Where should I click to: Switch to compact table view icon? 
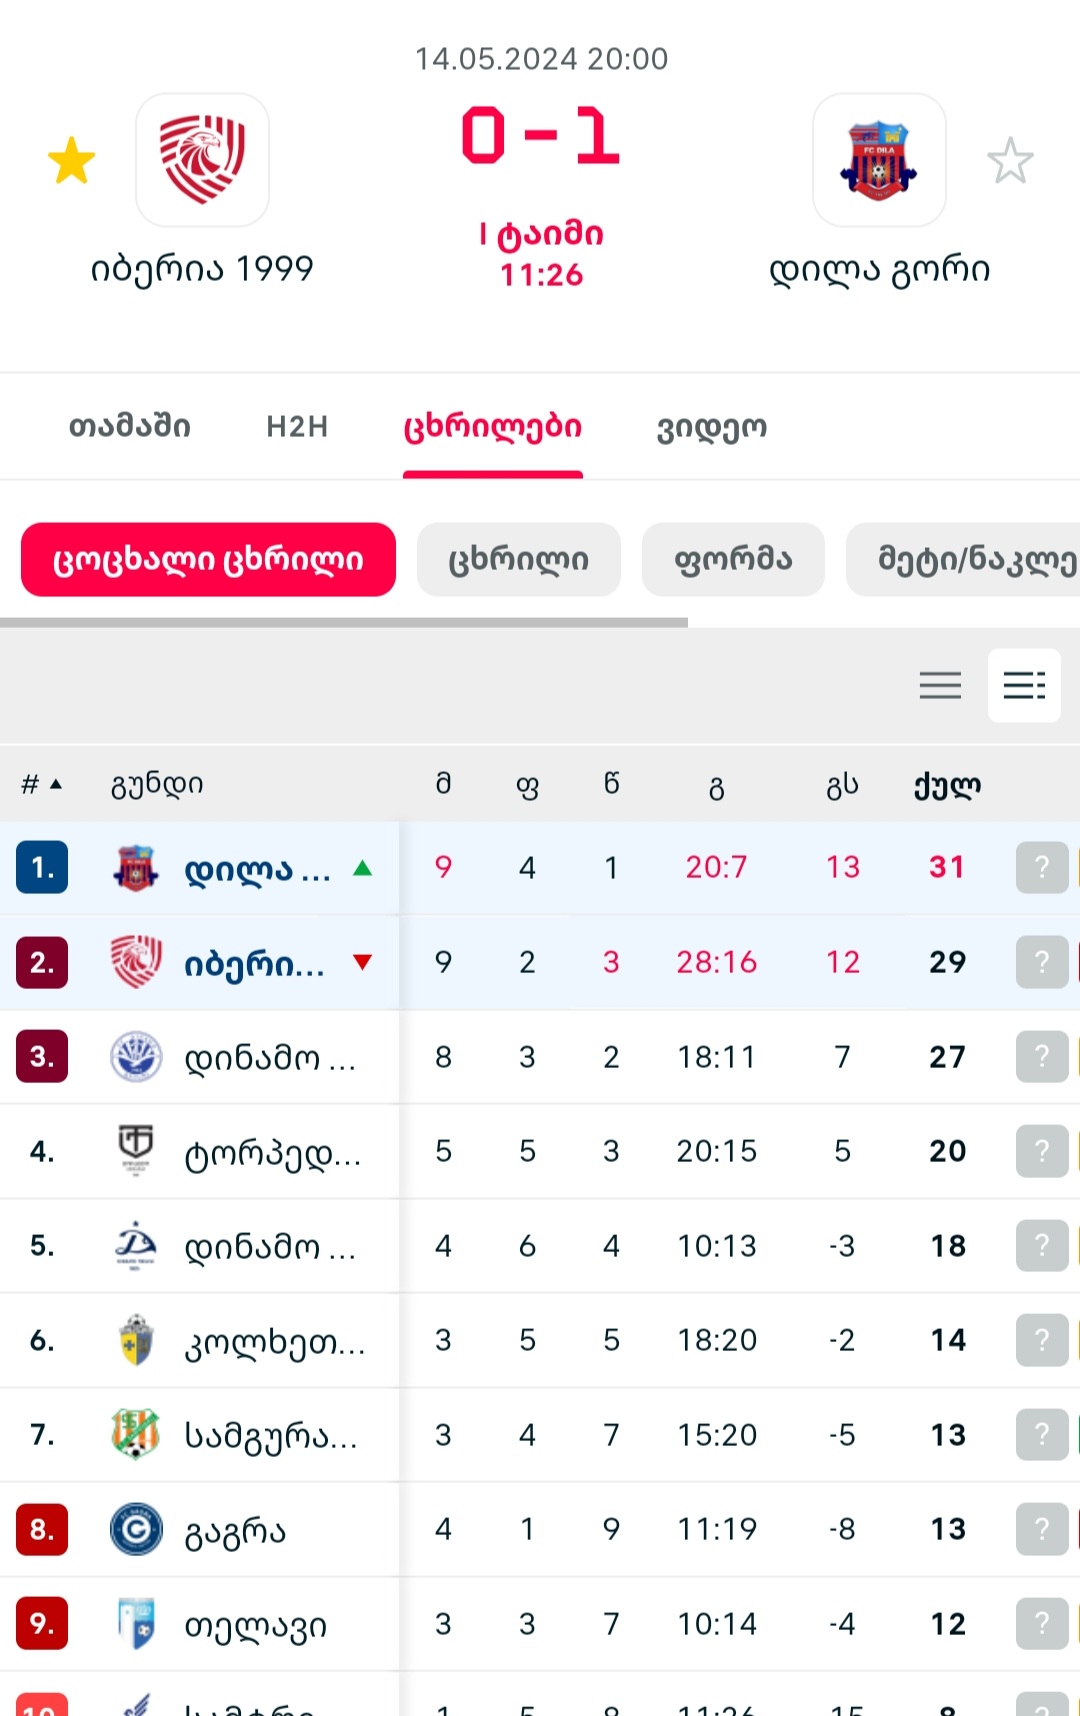point(940,686)
